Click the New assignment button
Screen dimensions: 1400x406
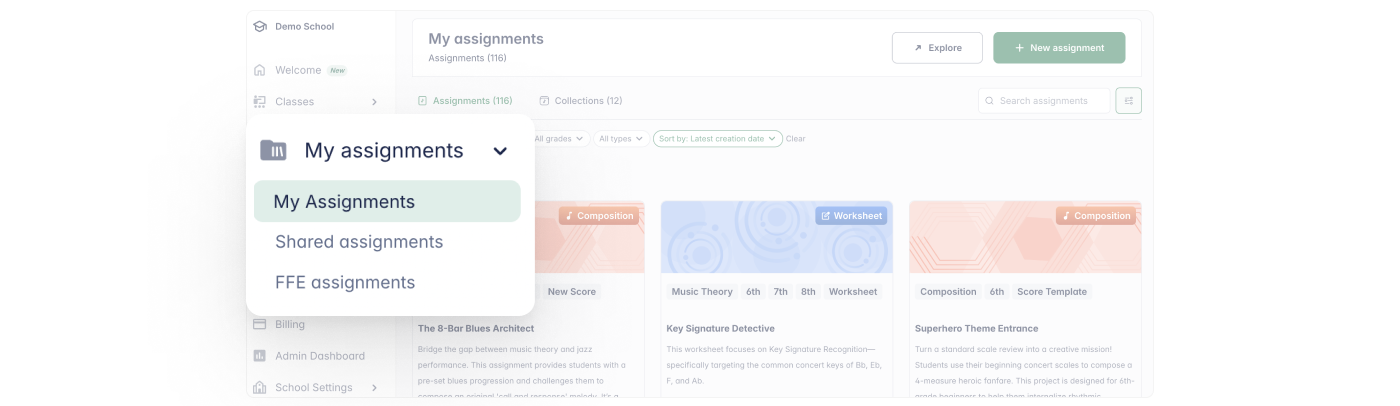[x=1058, y=48]
